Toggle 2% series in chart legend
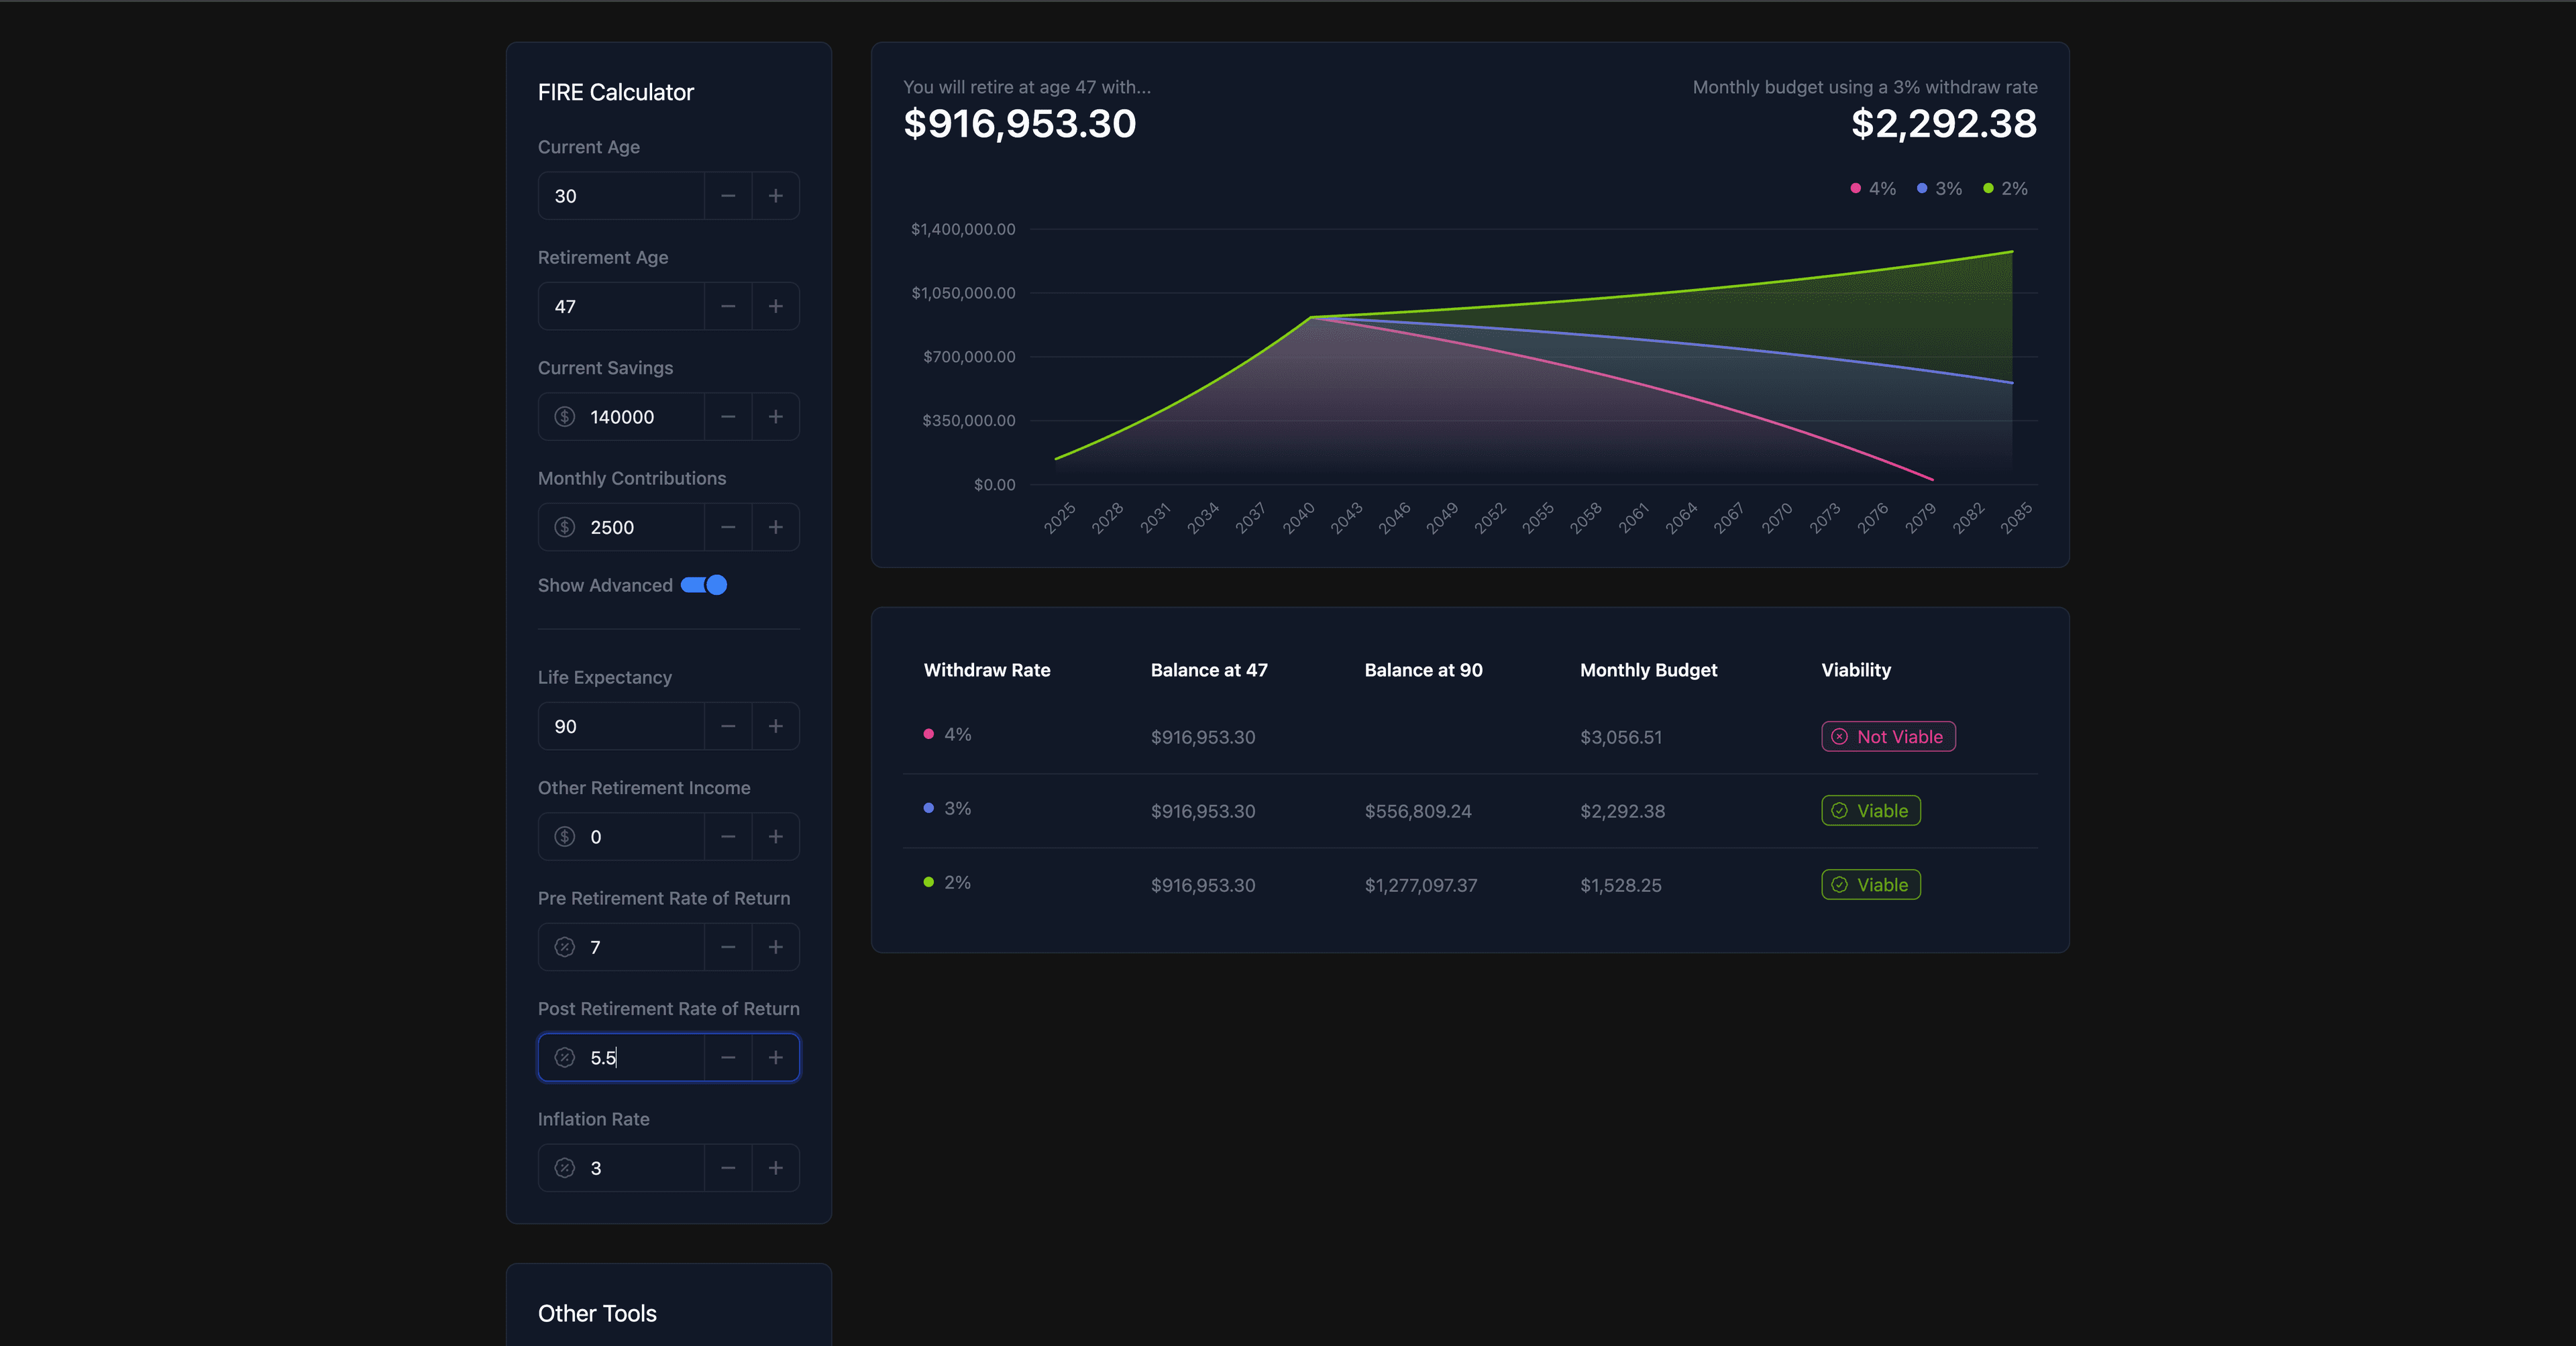2576x1346 pixels. 2005,189
